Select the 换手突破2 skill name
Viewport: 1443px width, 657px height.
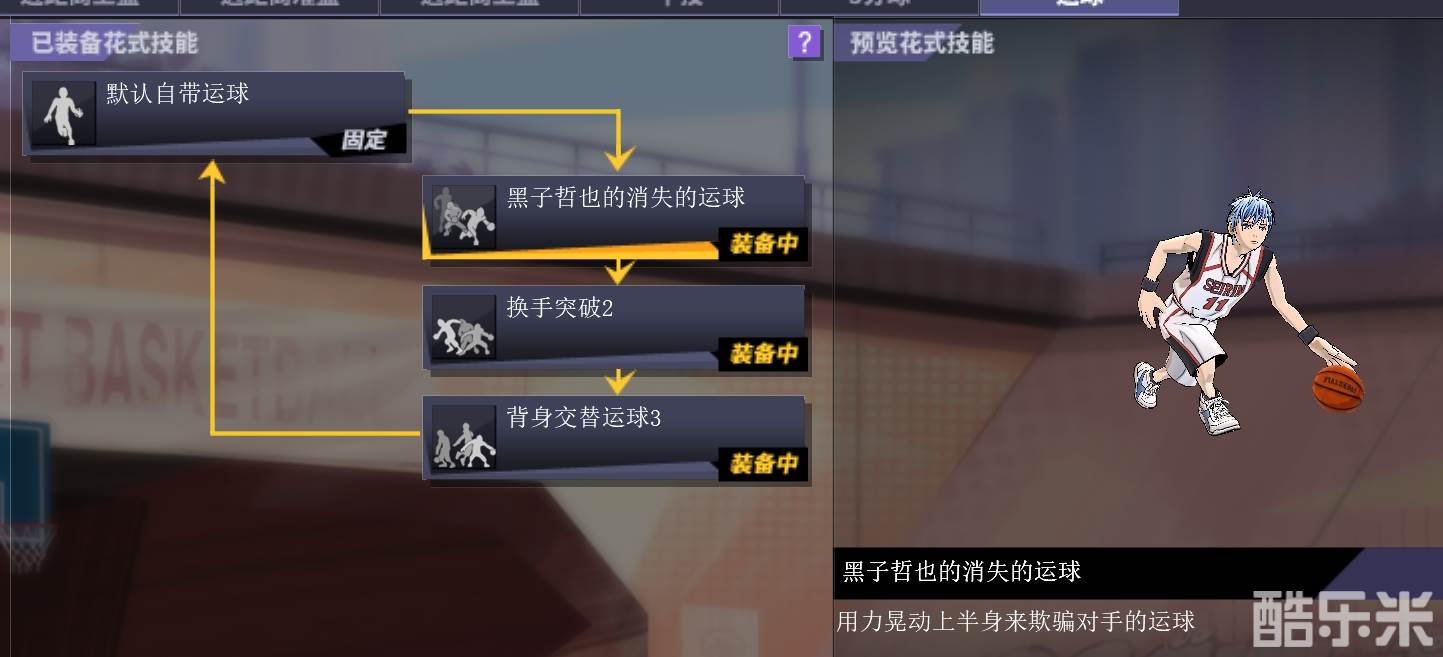(x=560, y=308)
